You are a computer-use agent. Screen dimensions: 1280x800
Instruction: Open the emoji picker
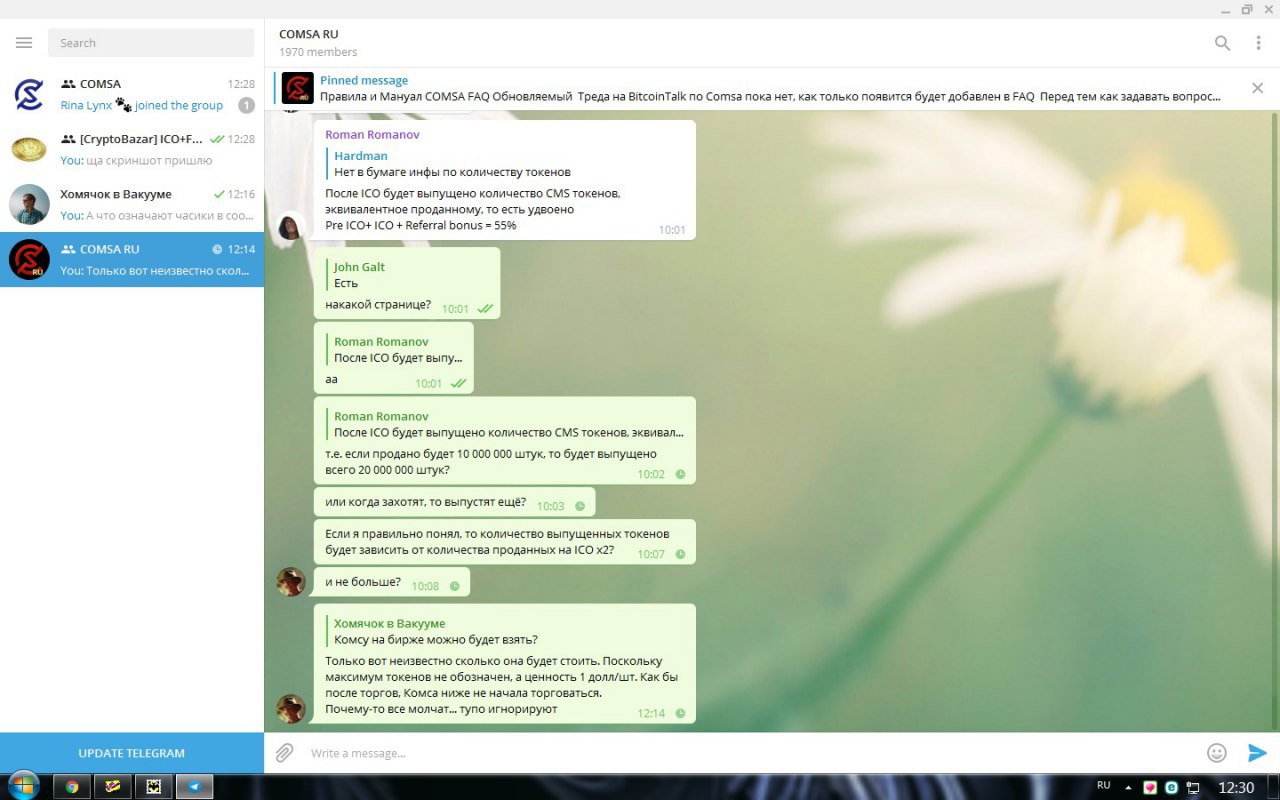coord(1217,753)
